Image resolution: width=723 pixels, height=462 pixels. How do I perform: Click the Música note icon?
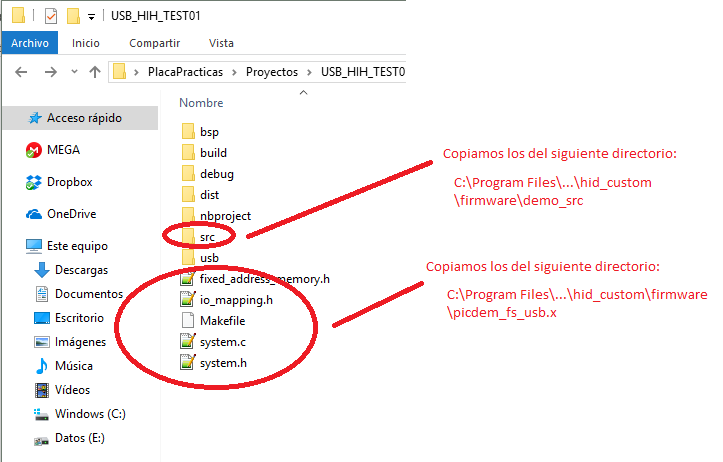[x=42, y=366]
